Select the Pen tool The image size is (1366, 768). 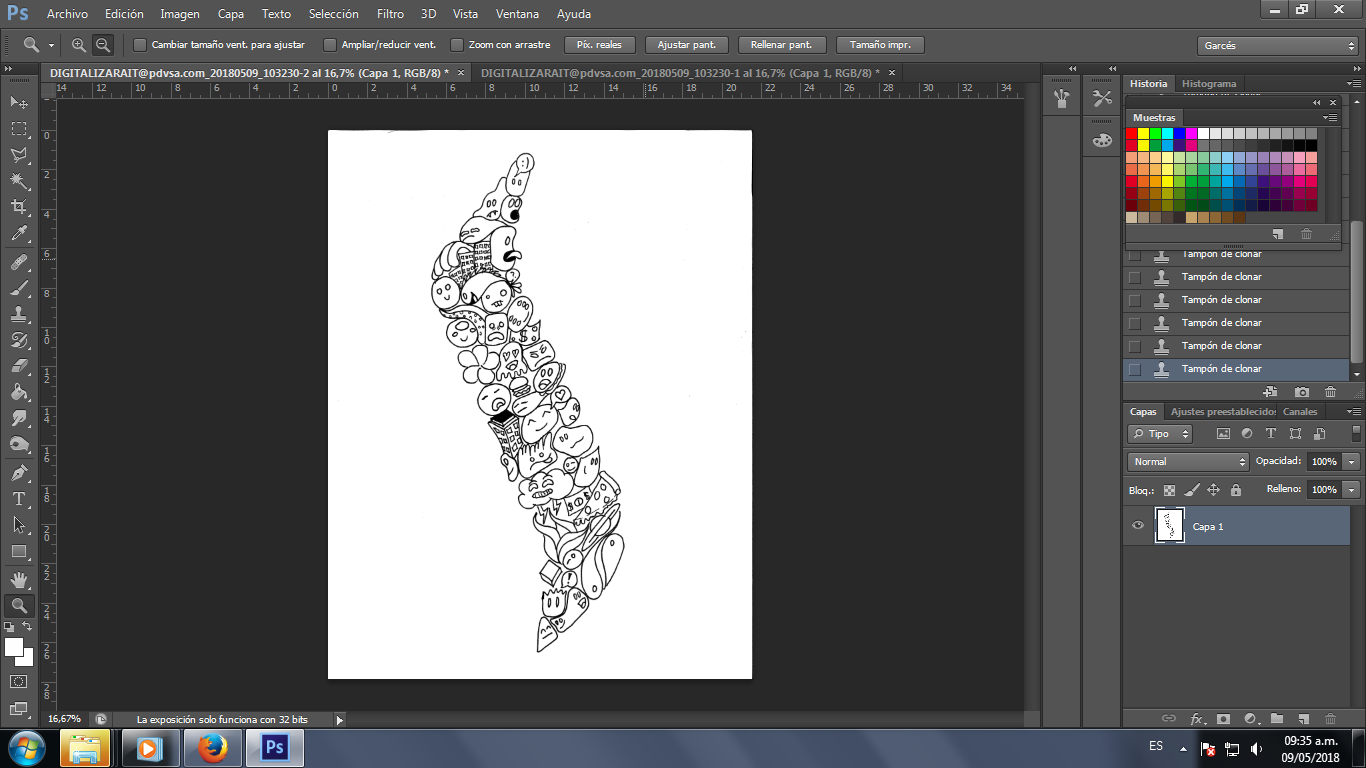click(19, 472)
